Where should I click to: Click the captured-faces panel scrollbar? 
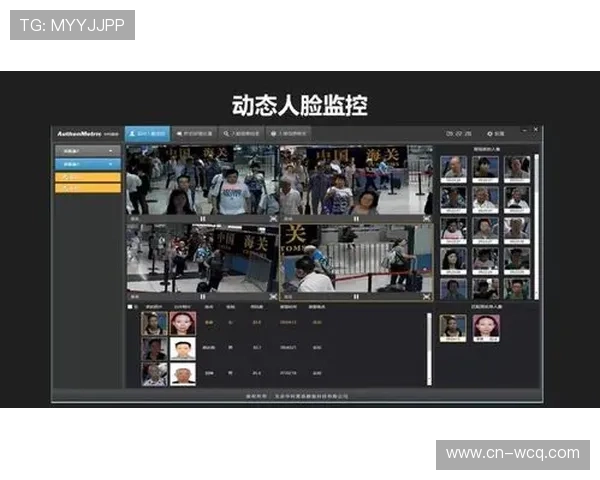coord(536,227)
